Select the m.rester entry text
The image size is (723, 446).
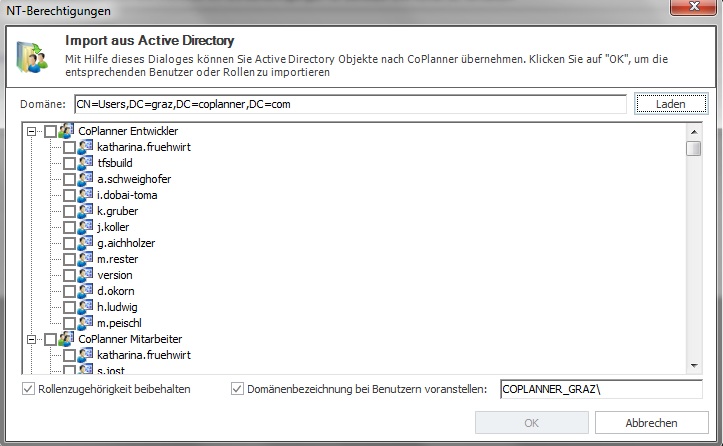(x=118, y=259)
